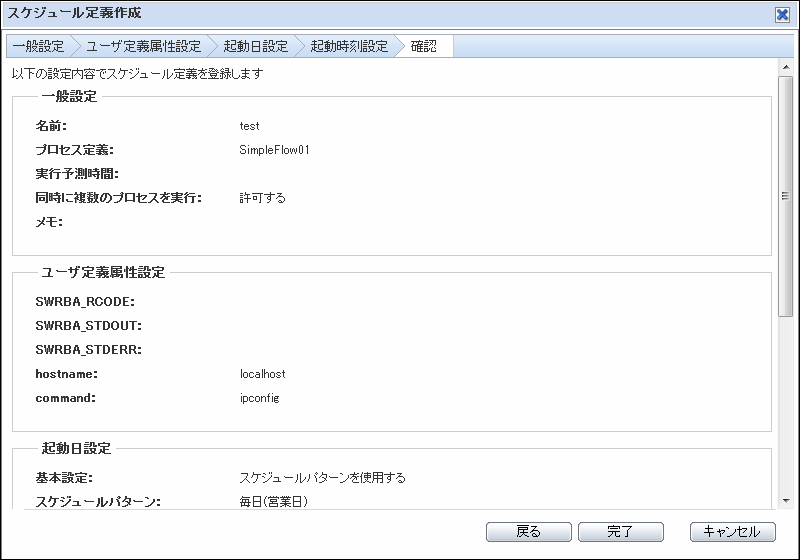Image resolution: width=800 pixels, height=560 pixels.
Task: Click the 基本設定: label
Action: coord(64,478)
